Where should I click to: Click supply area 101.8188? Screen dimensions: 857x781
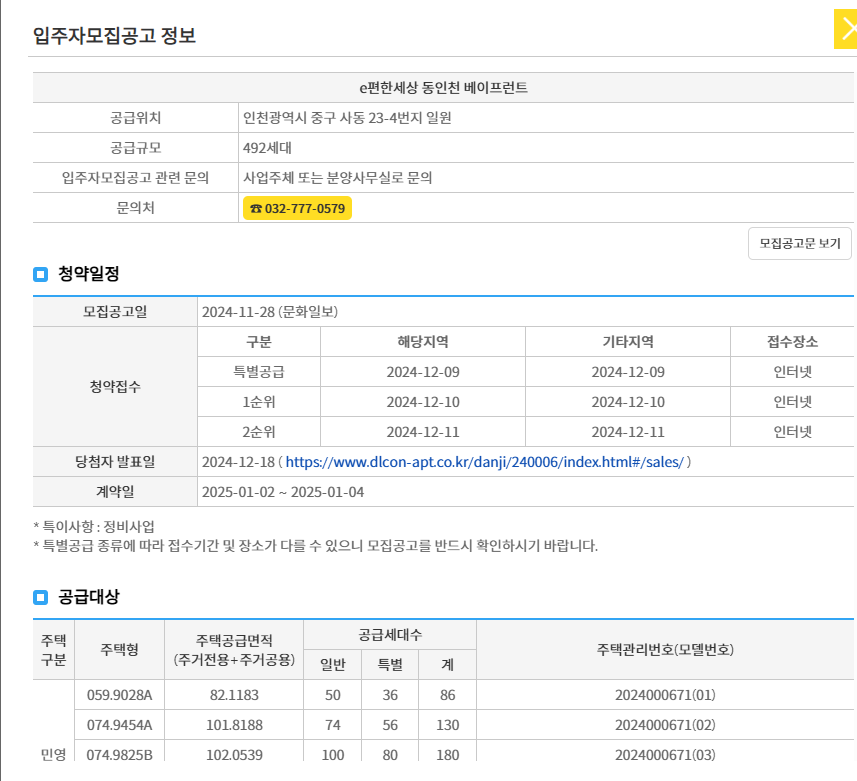click(x=234, y=725)
